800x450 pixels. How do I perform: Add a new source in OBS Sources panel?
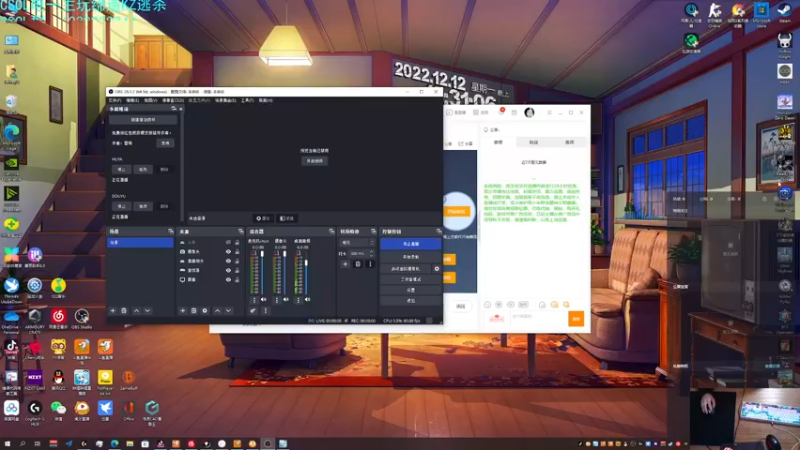(182, 310)
